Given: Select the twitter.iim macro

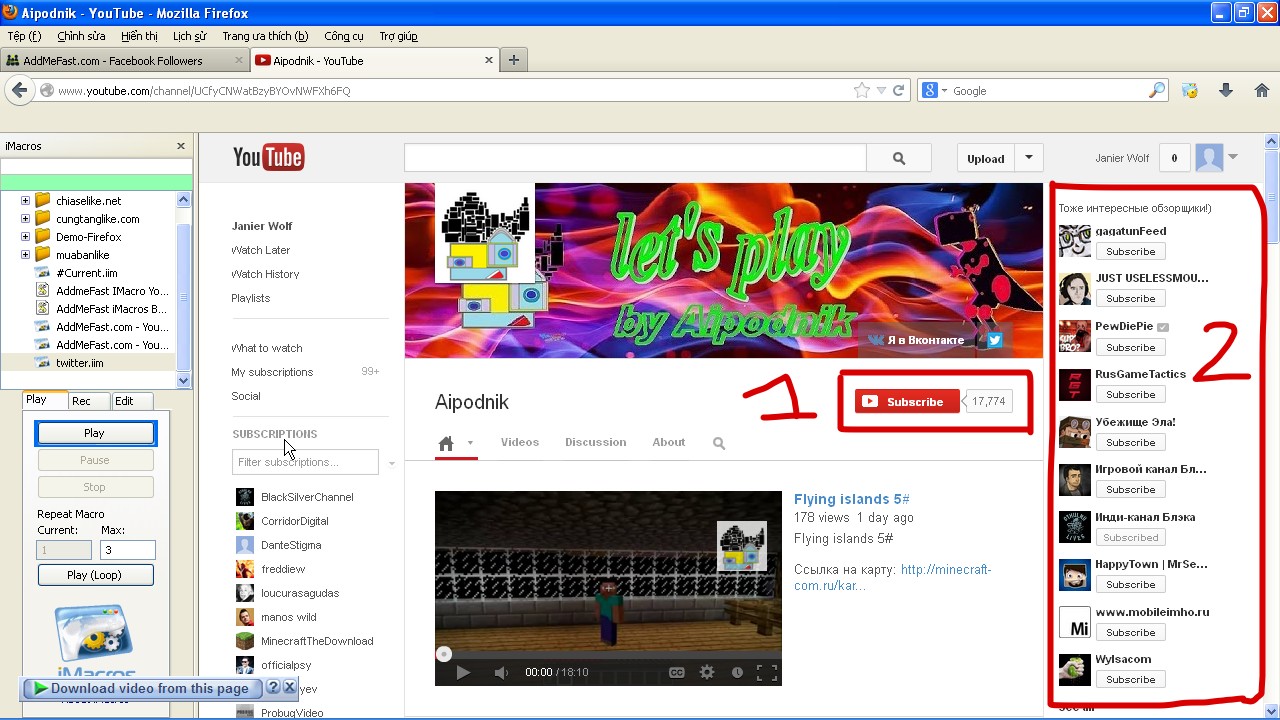Looking at the screenshot, I should [80, 363].
